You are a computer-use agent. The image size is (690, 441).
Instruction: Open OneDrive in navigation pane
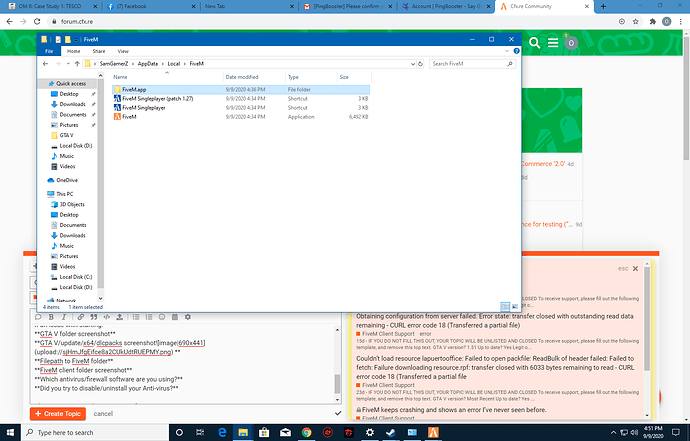[67, 180]
